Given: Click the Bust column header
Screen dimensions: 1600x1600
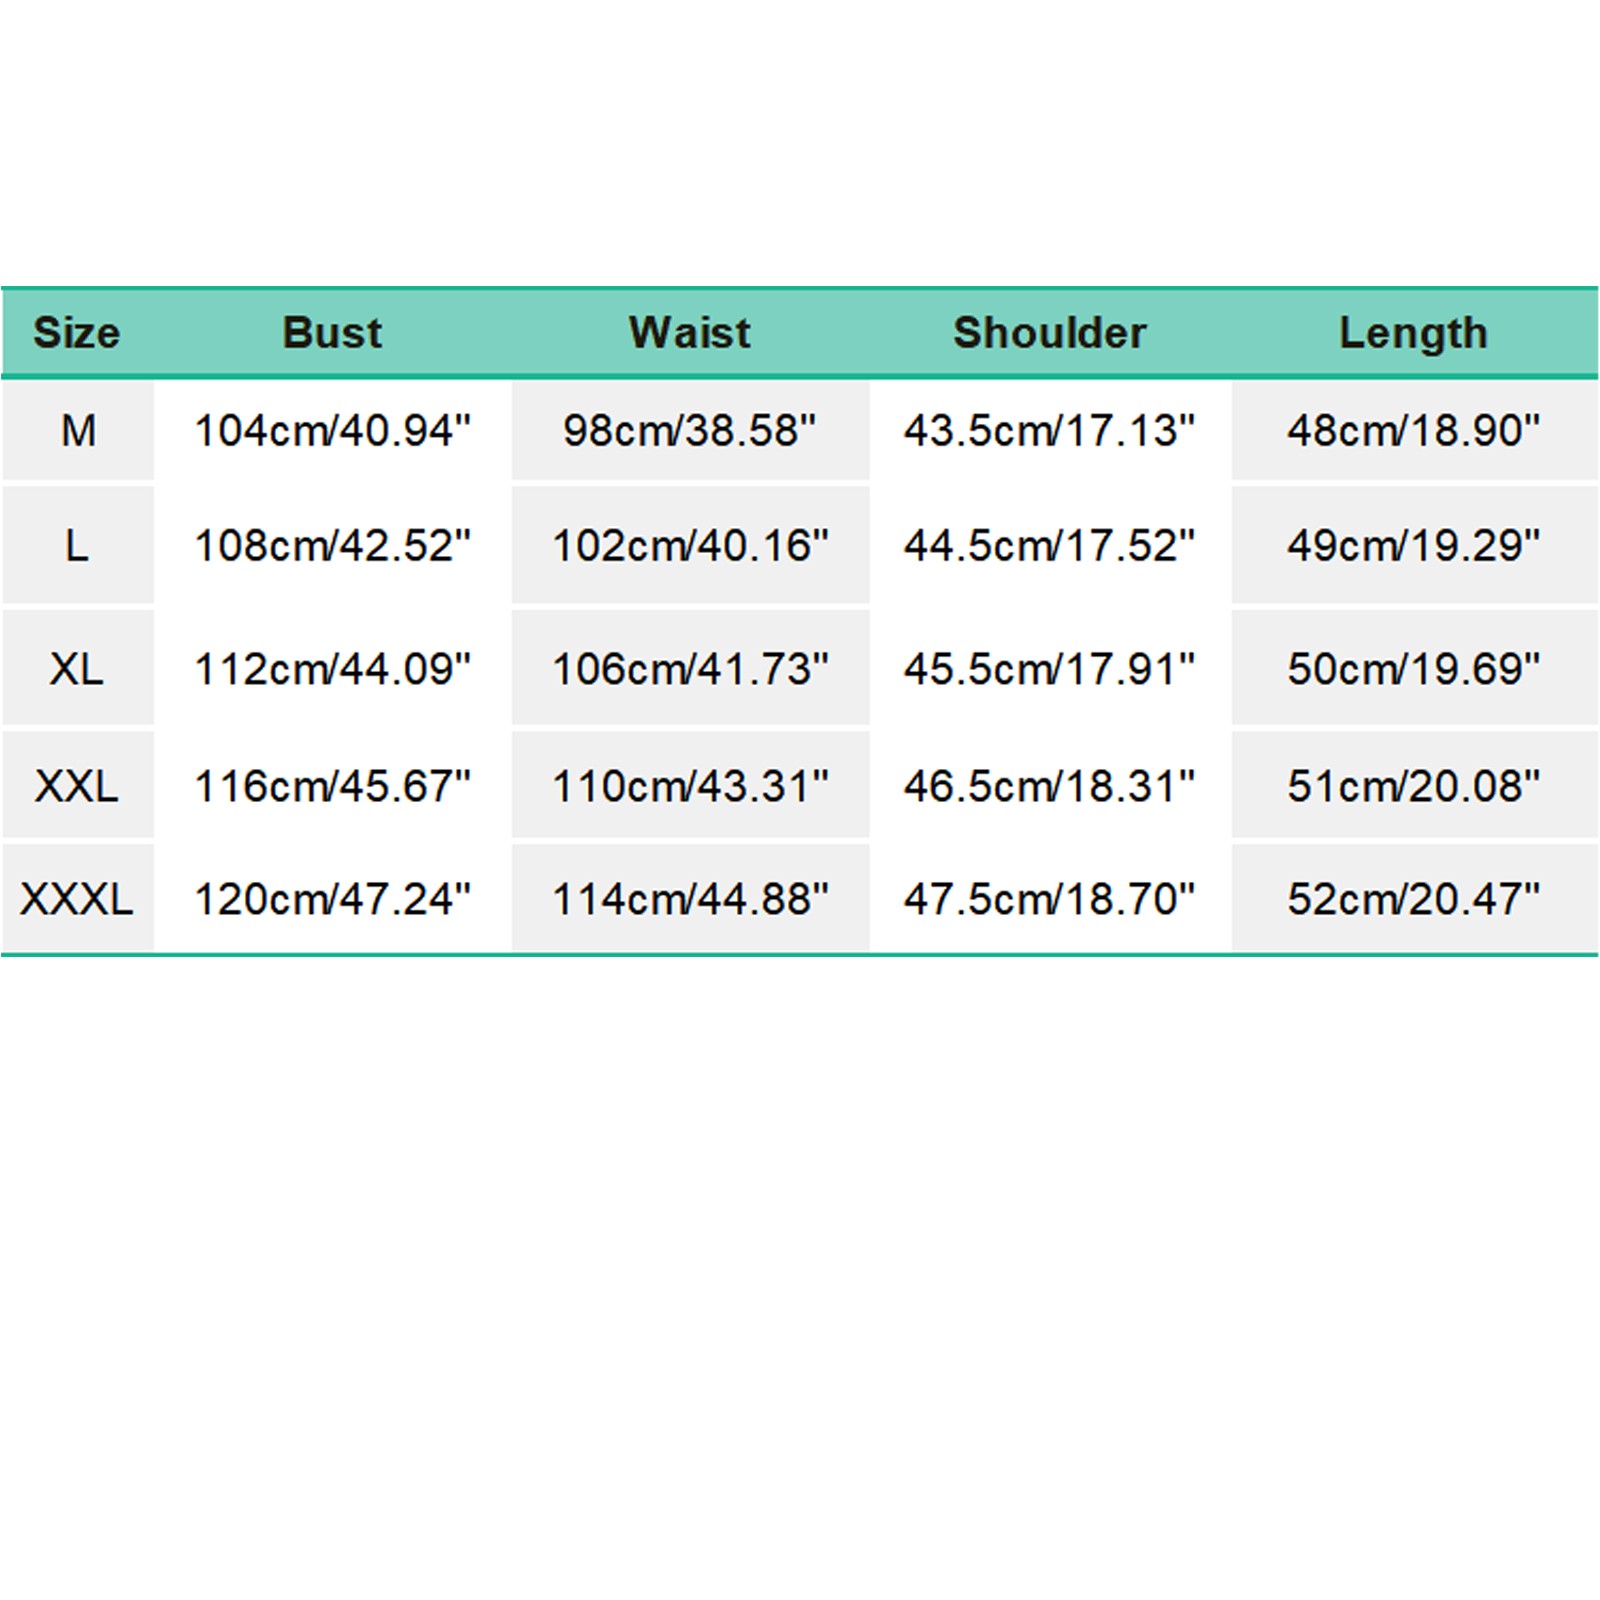Looking at the screenshot, I should point(332,333).
